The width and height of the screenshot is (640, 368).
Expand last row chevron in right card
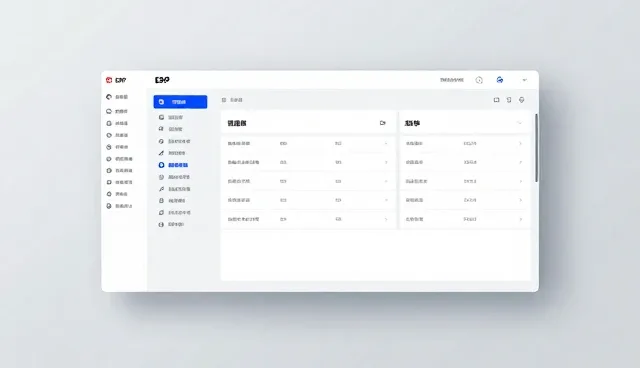click(520, 219)
